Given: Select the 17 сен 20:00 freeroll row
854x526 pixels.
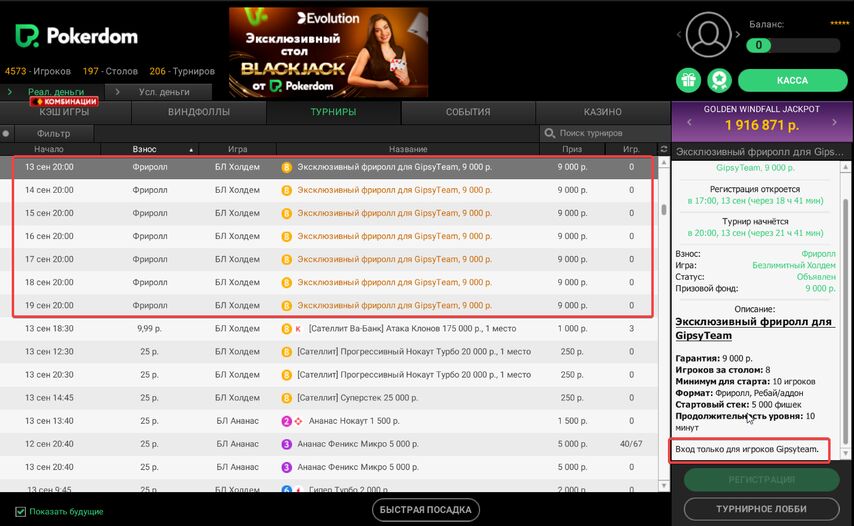Looking at the screenshot, I should (x=328, y=260).
